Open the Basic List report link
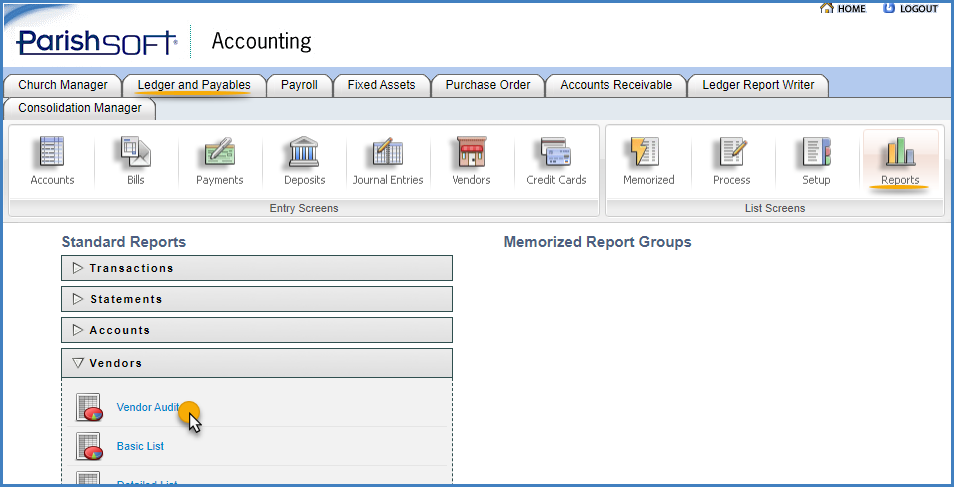The image size is (954, 487). [x=141, y=446]
